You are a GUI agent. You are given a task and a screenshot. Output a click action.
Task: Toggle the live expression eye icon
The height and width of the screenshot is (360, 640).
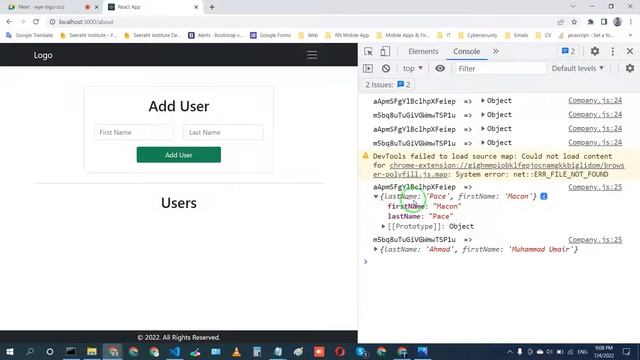tap(440, 69)
